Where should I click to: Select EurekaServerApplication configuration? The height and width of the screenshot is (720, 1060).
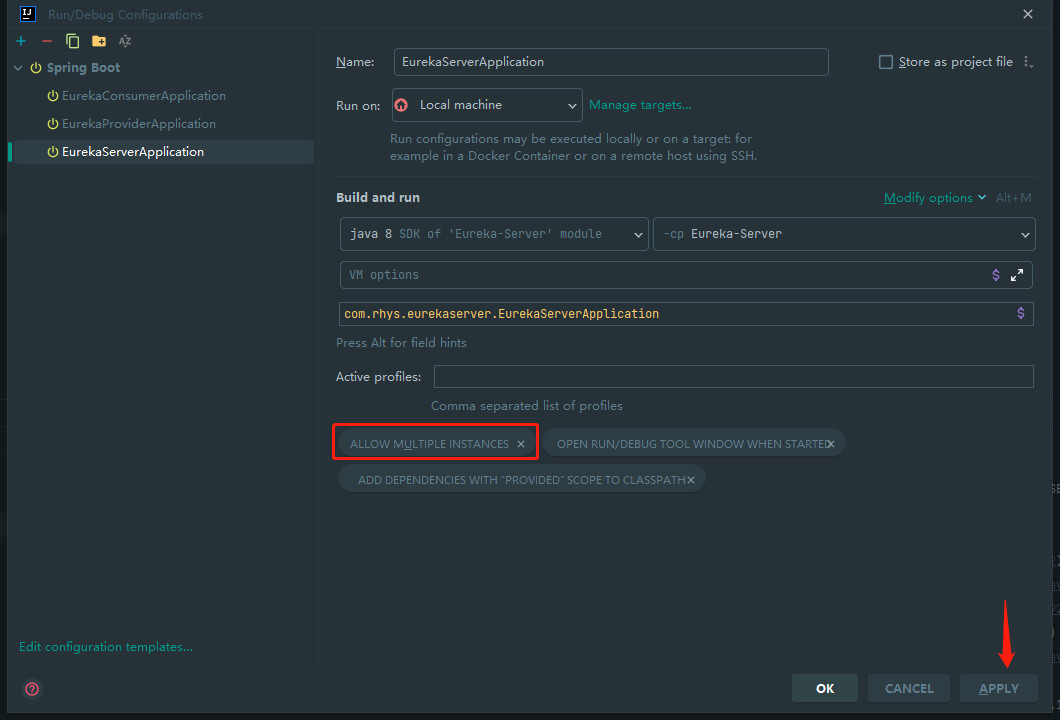click(x=163, y=152)
